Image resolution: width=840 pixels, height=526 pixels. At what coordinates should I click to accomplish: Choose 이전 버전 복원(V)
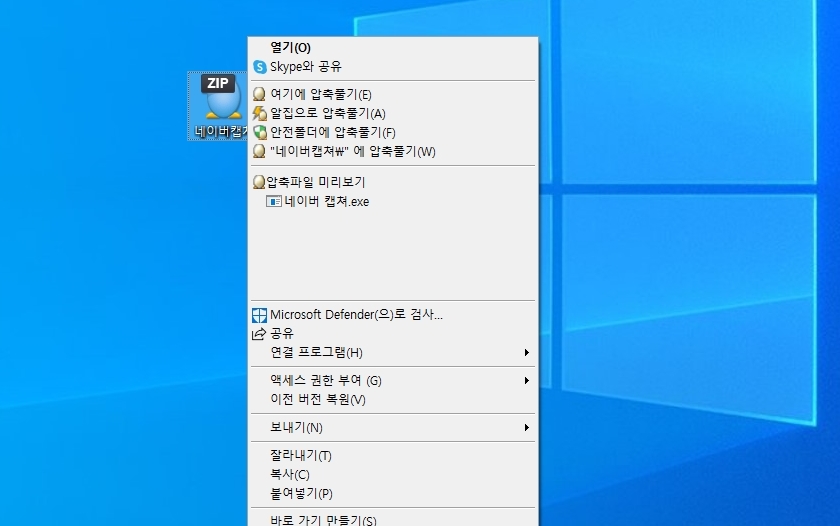[x=393, y=400]
